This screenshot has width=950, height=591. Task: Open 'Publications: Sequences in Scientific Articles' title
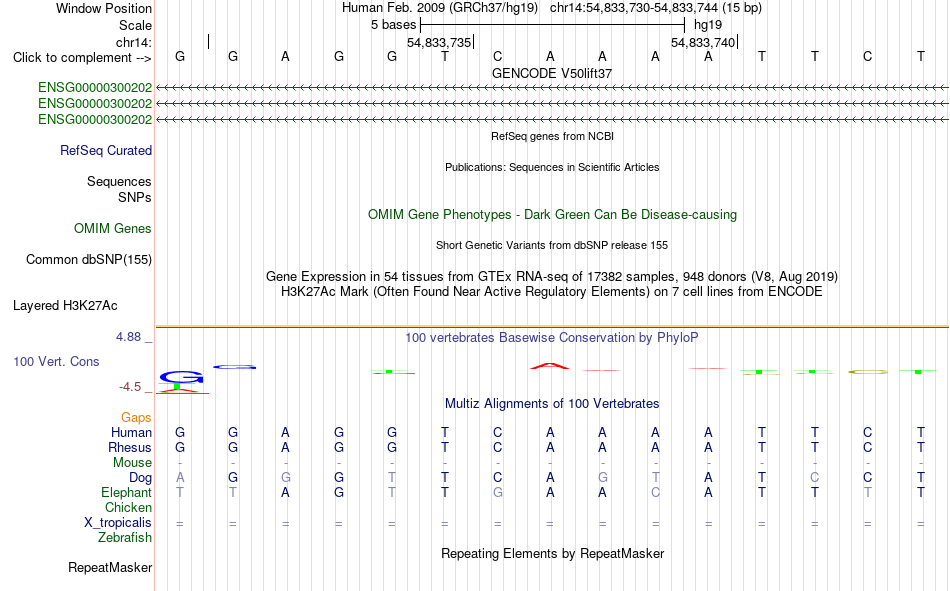[552, 167]
